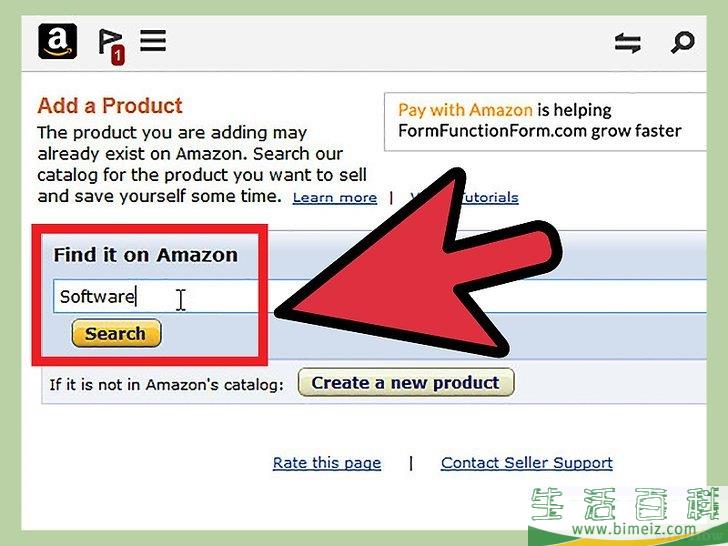Click the Pay with Amazon link
The image size is (728, 546).
465,110
